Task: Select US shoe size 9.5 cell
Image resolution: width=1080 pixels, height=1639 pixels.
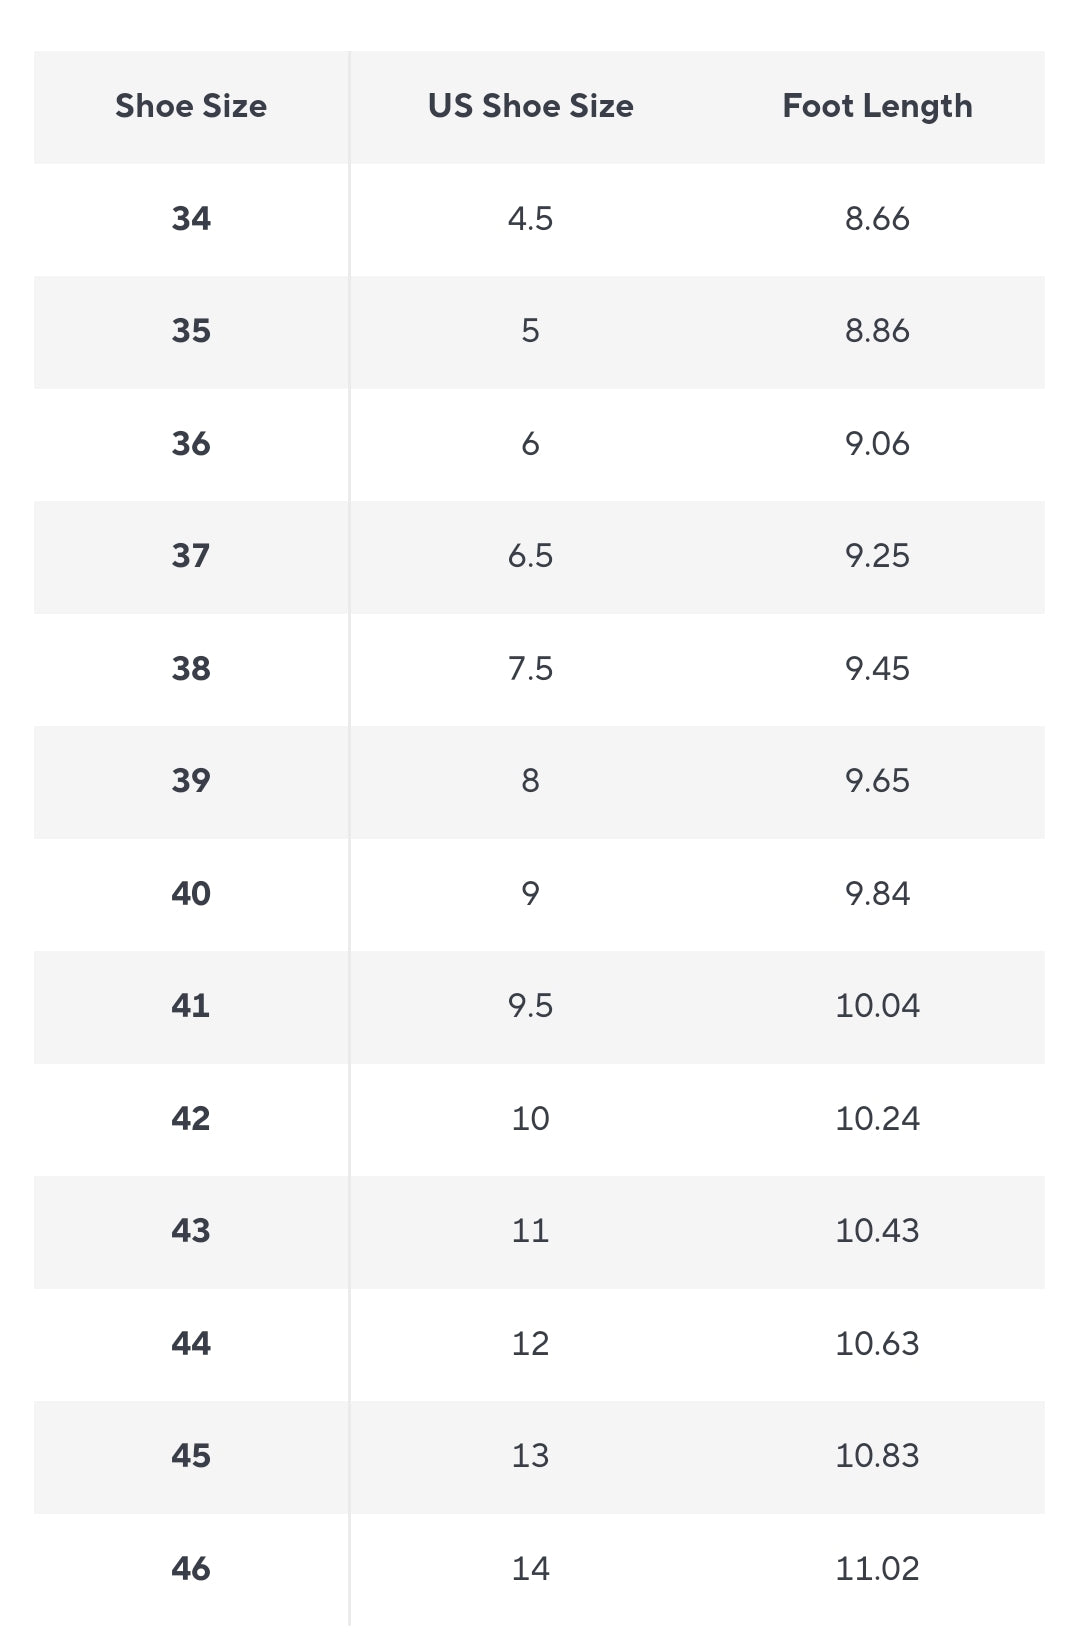Action: tap(530, 1006)
